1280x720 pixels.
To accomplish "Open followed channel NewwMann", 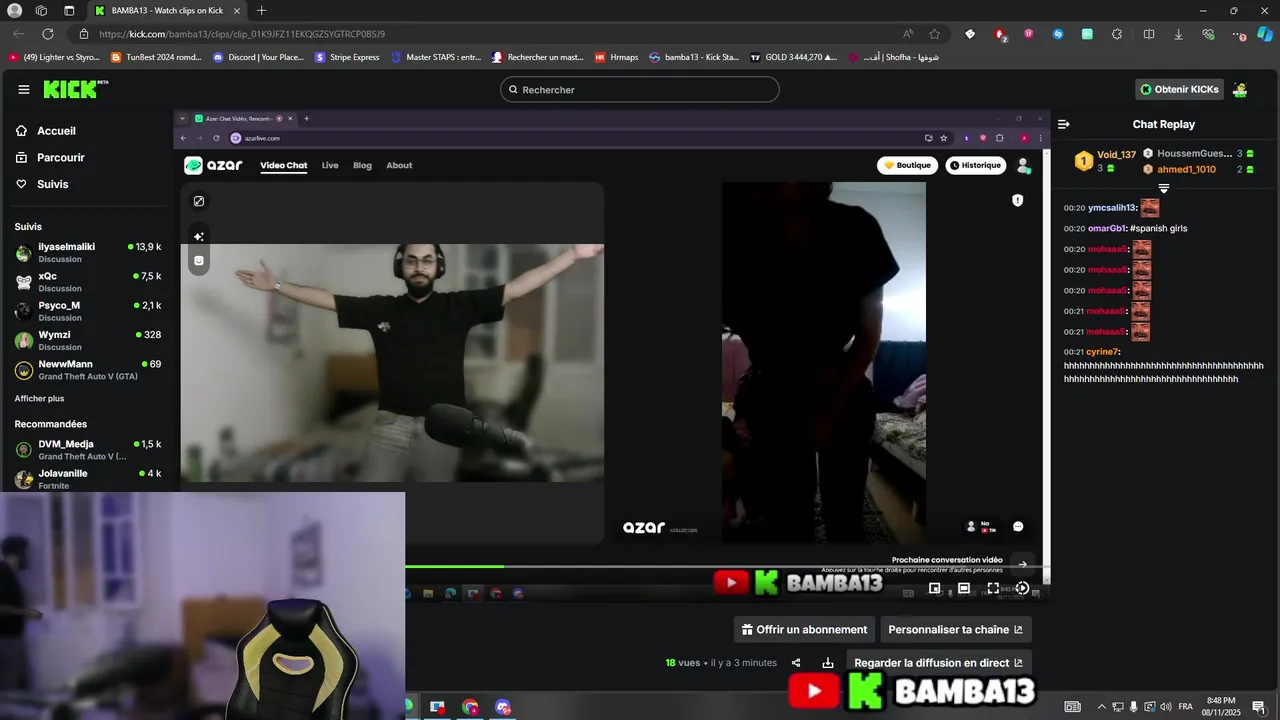I will pos(87,370).
